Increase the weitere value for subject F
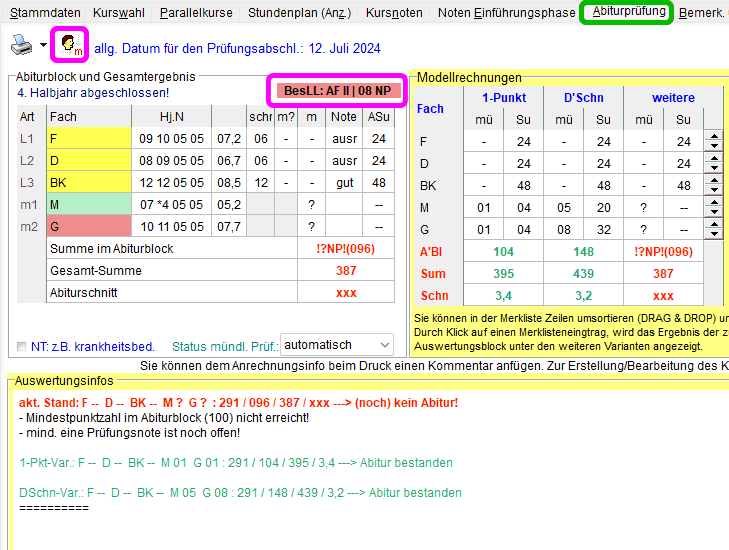729x550 pixels. 714,136
